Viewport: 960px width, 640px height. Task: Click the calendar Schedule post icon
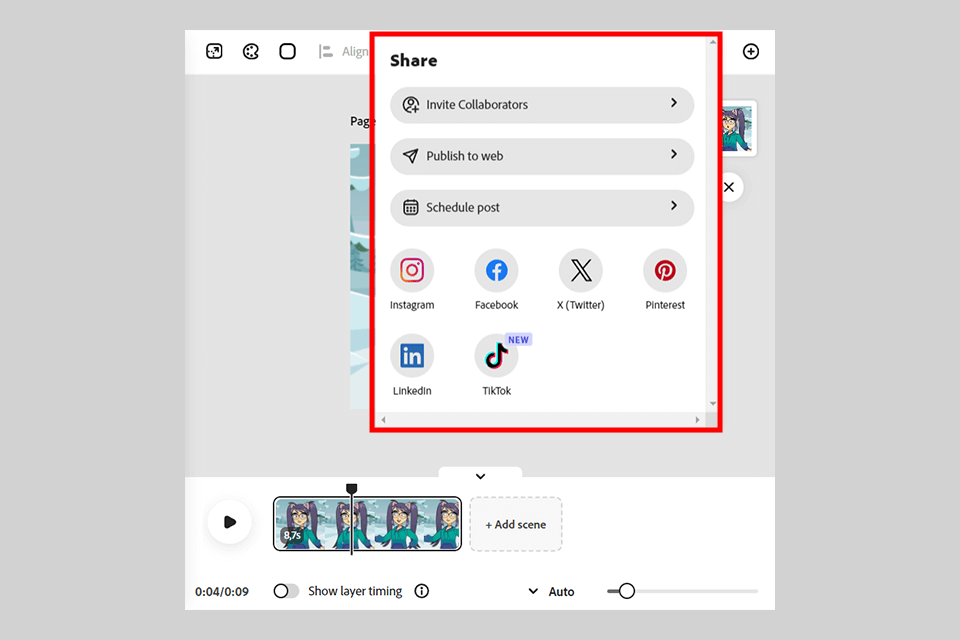coord(411,208)
